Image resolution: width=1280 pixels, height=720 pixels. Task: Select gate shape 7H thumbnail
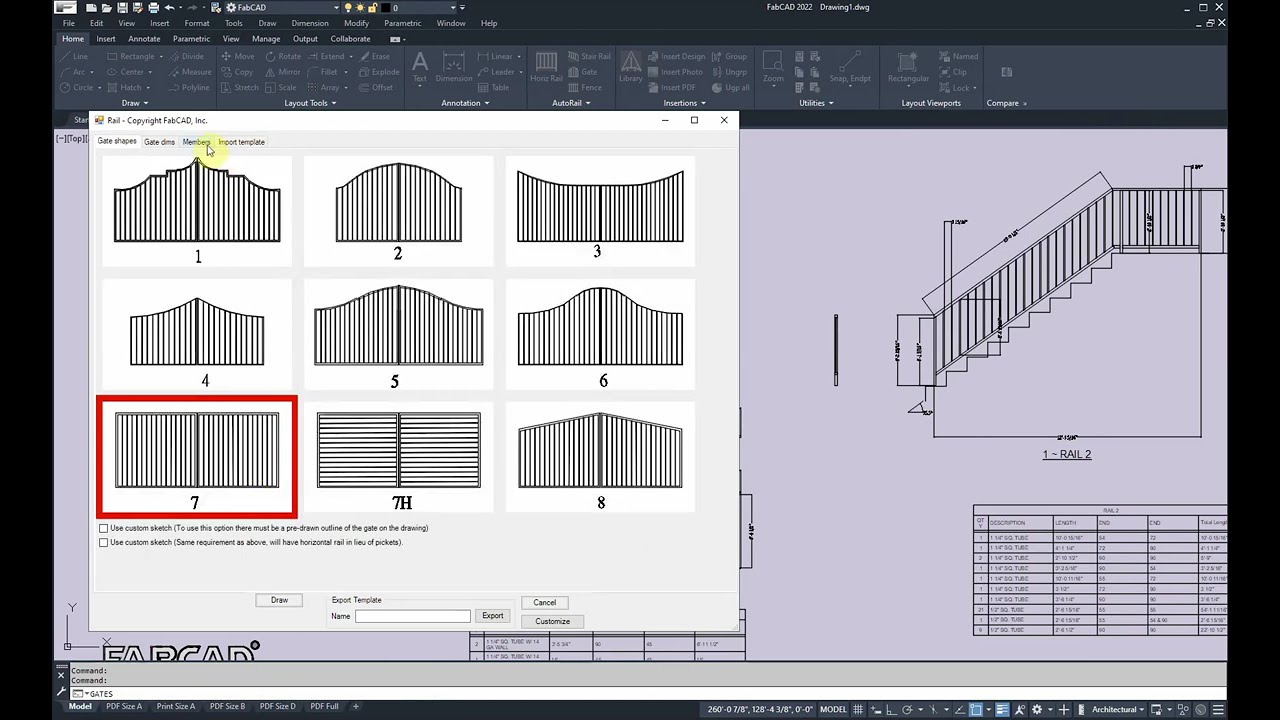pyautogui.click(x=399, y=458)
